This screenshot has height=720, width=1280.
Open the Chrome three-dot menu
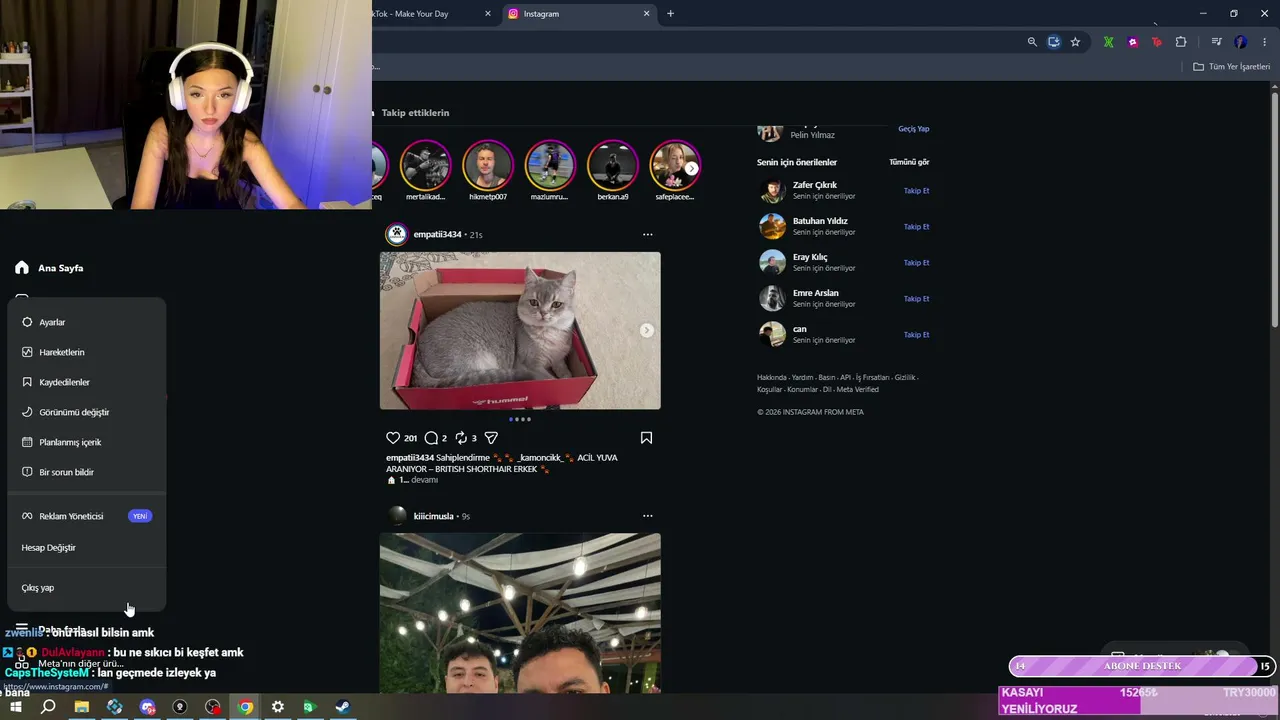pos(1265,42)
